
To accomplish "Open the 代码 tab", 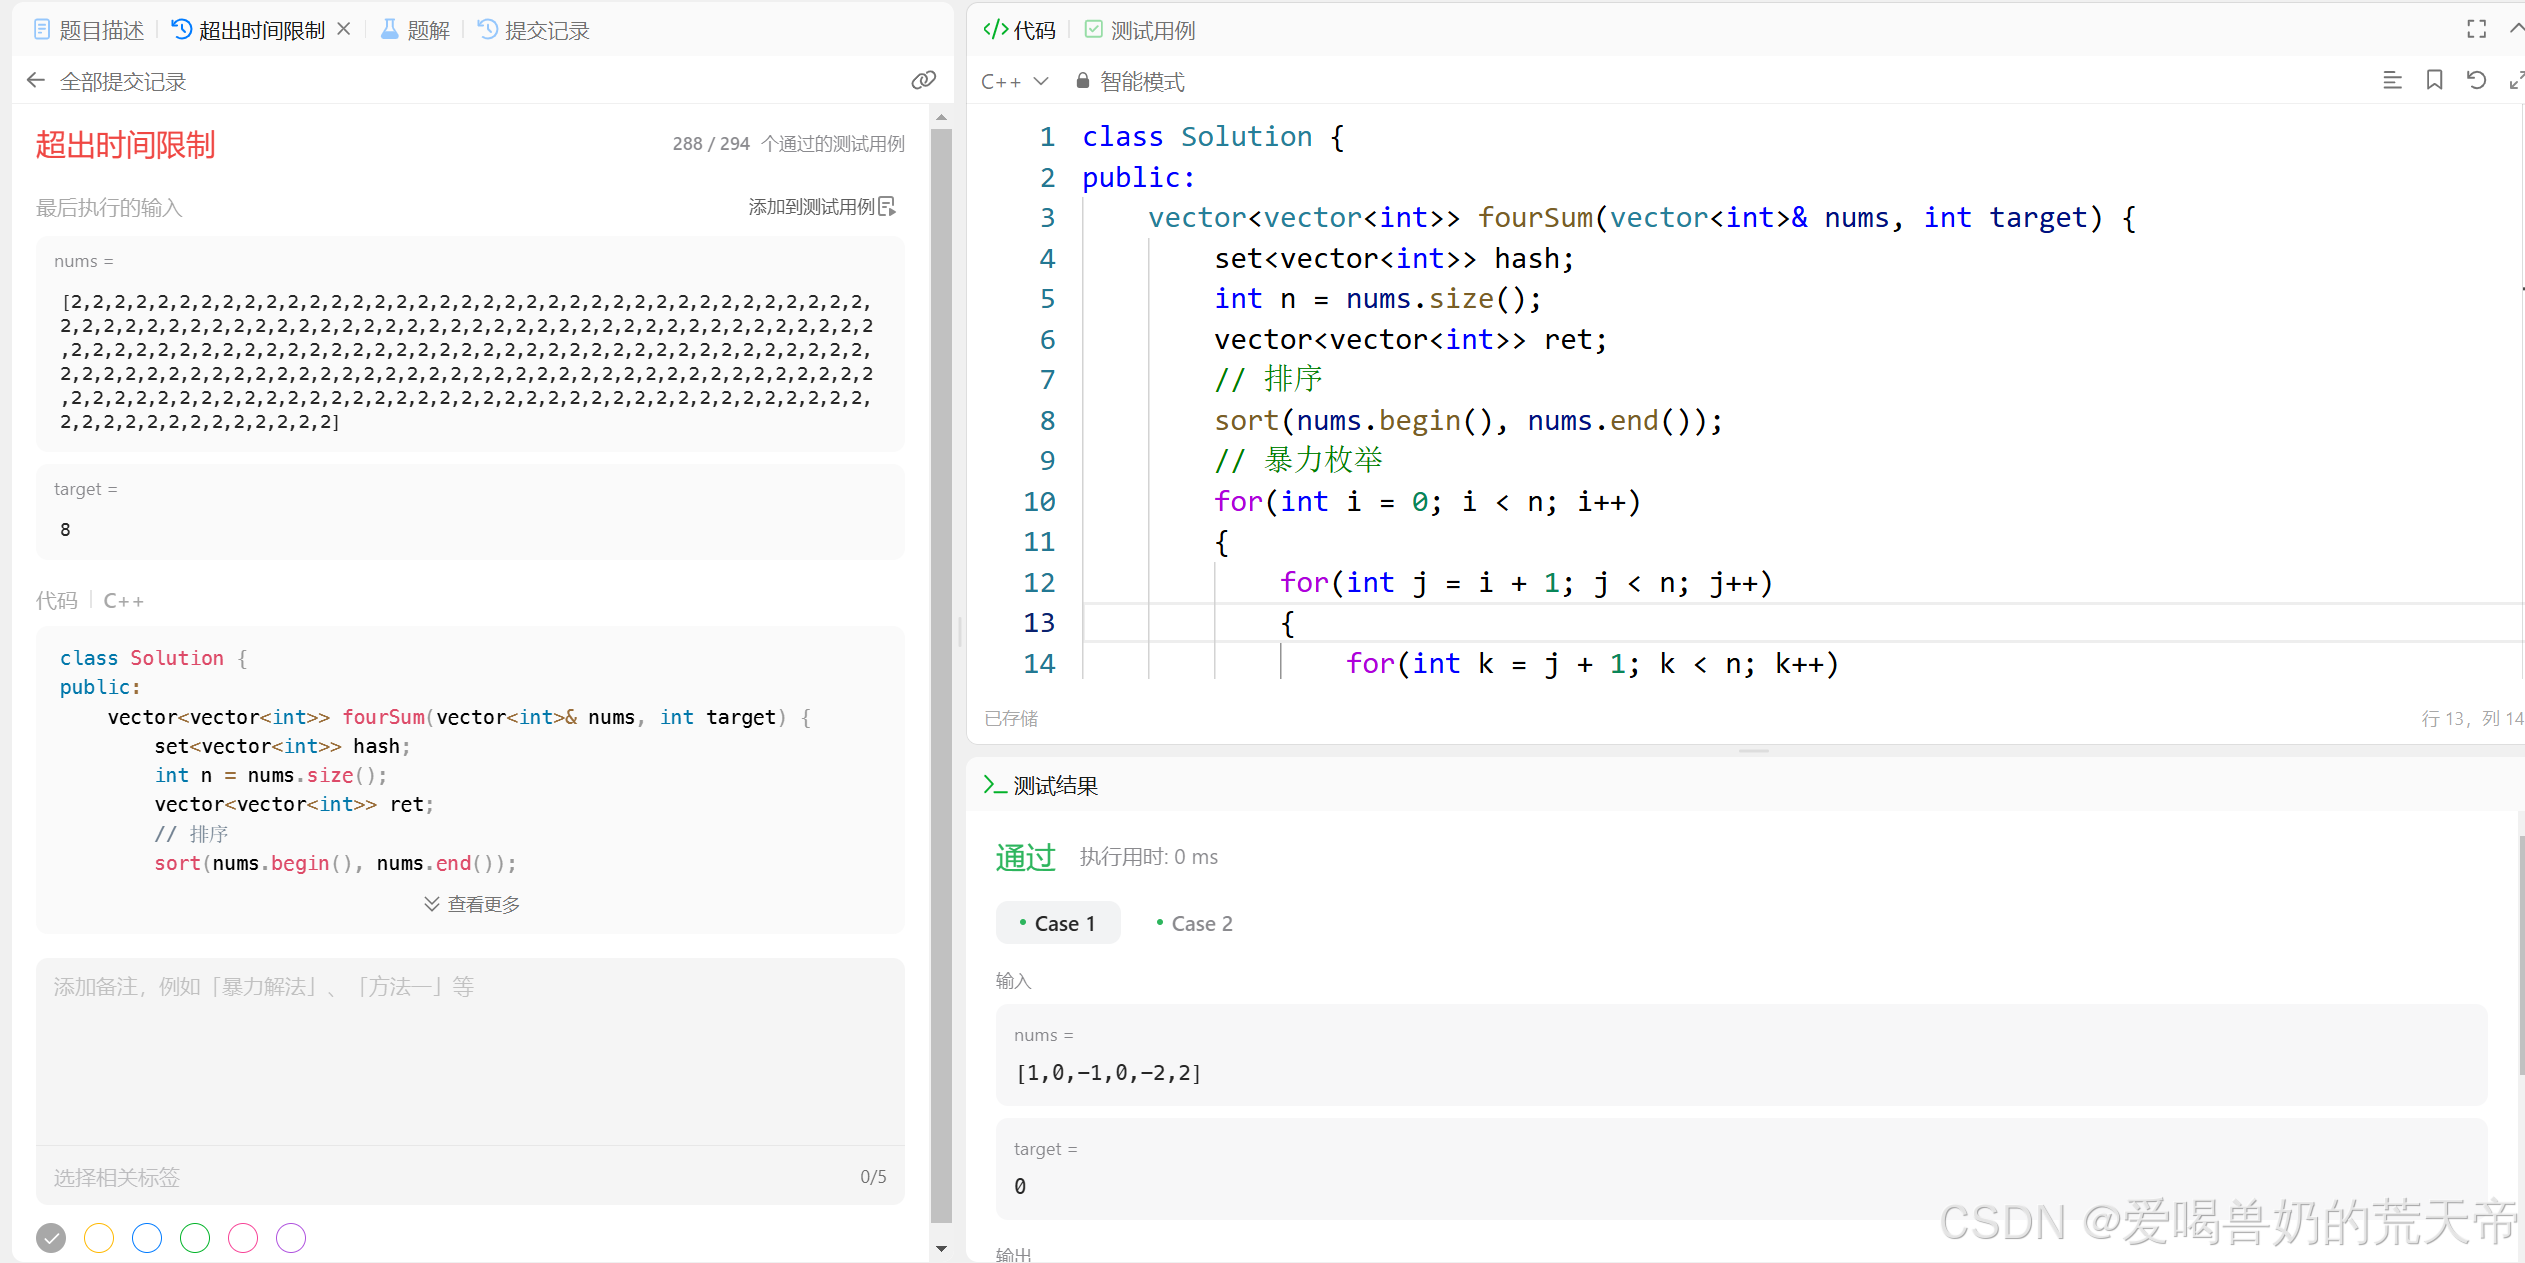I will 1019,30.
